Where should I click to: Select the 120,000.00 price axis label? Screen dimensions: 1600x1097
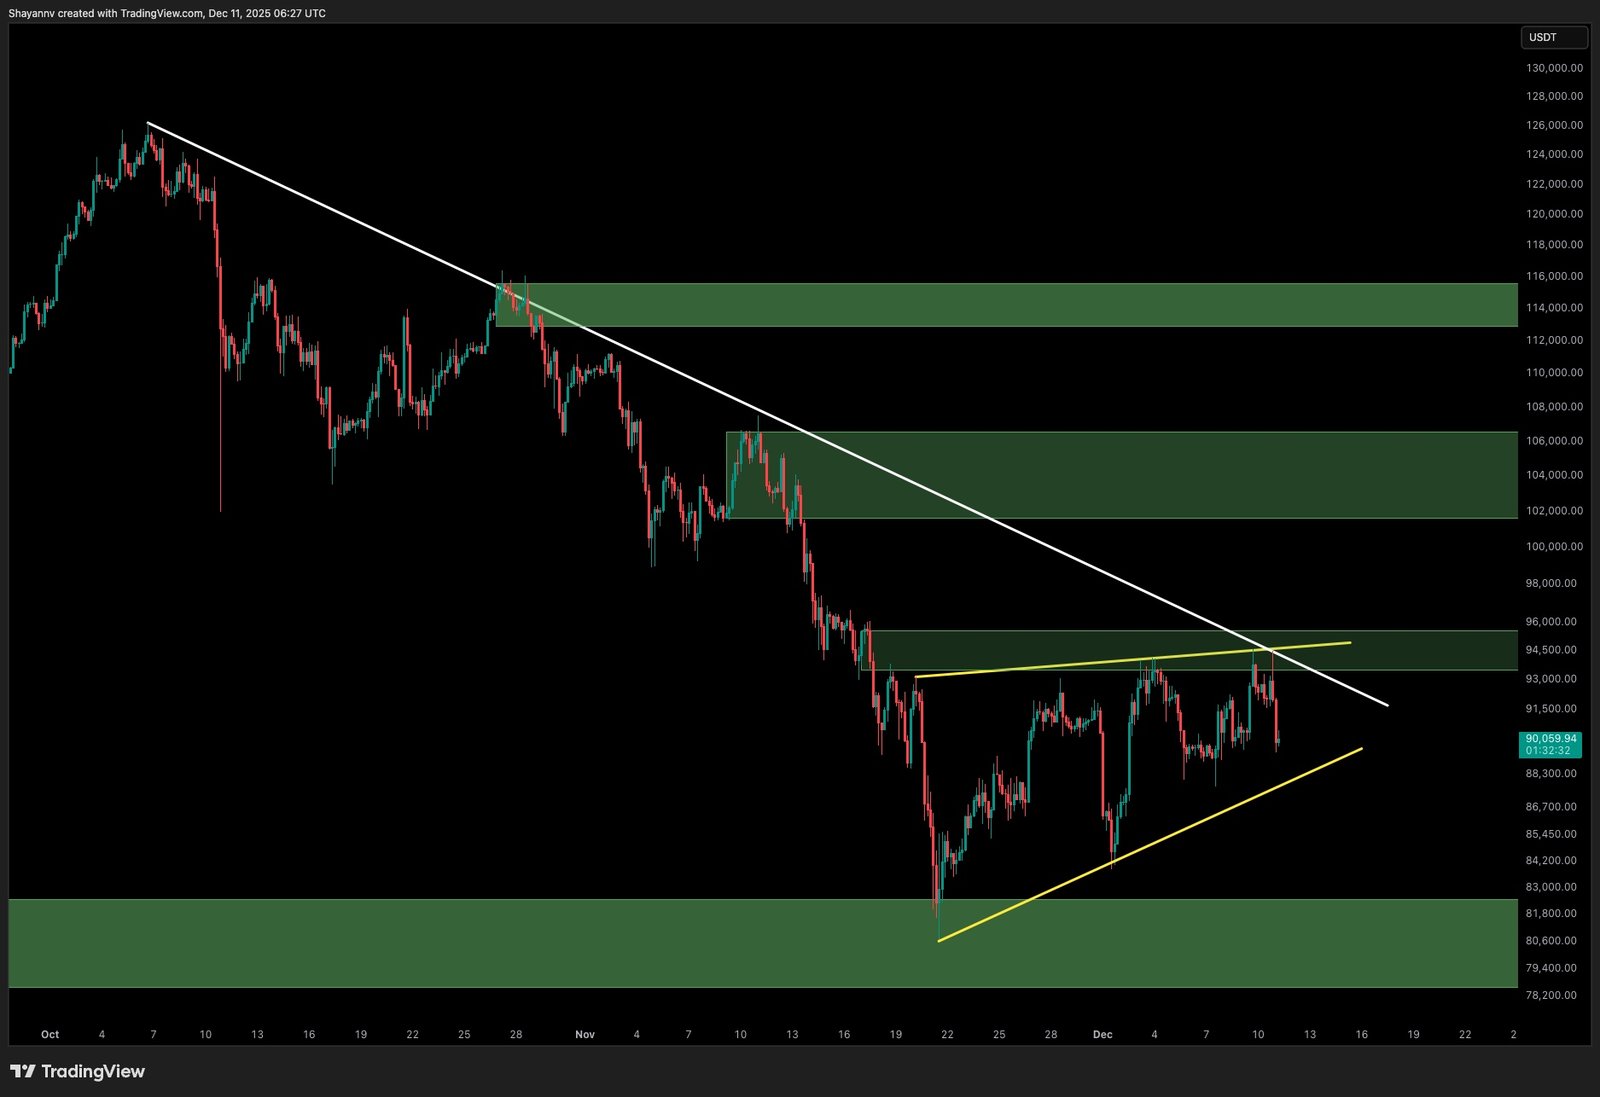point(1554,214)
